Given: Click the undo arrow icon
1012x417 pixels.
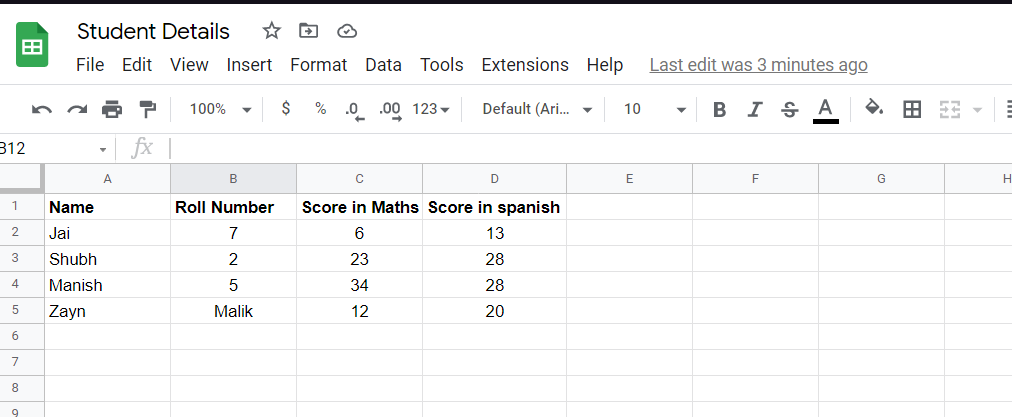Looking at the screenshot, I should click(x=41, y=109).
